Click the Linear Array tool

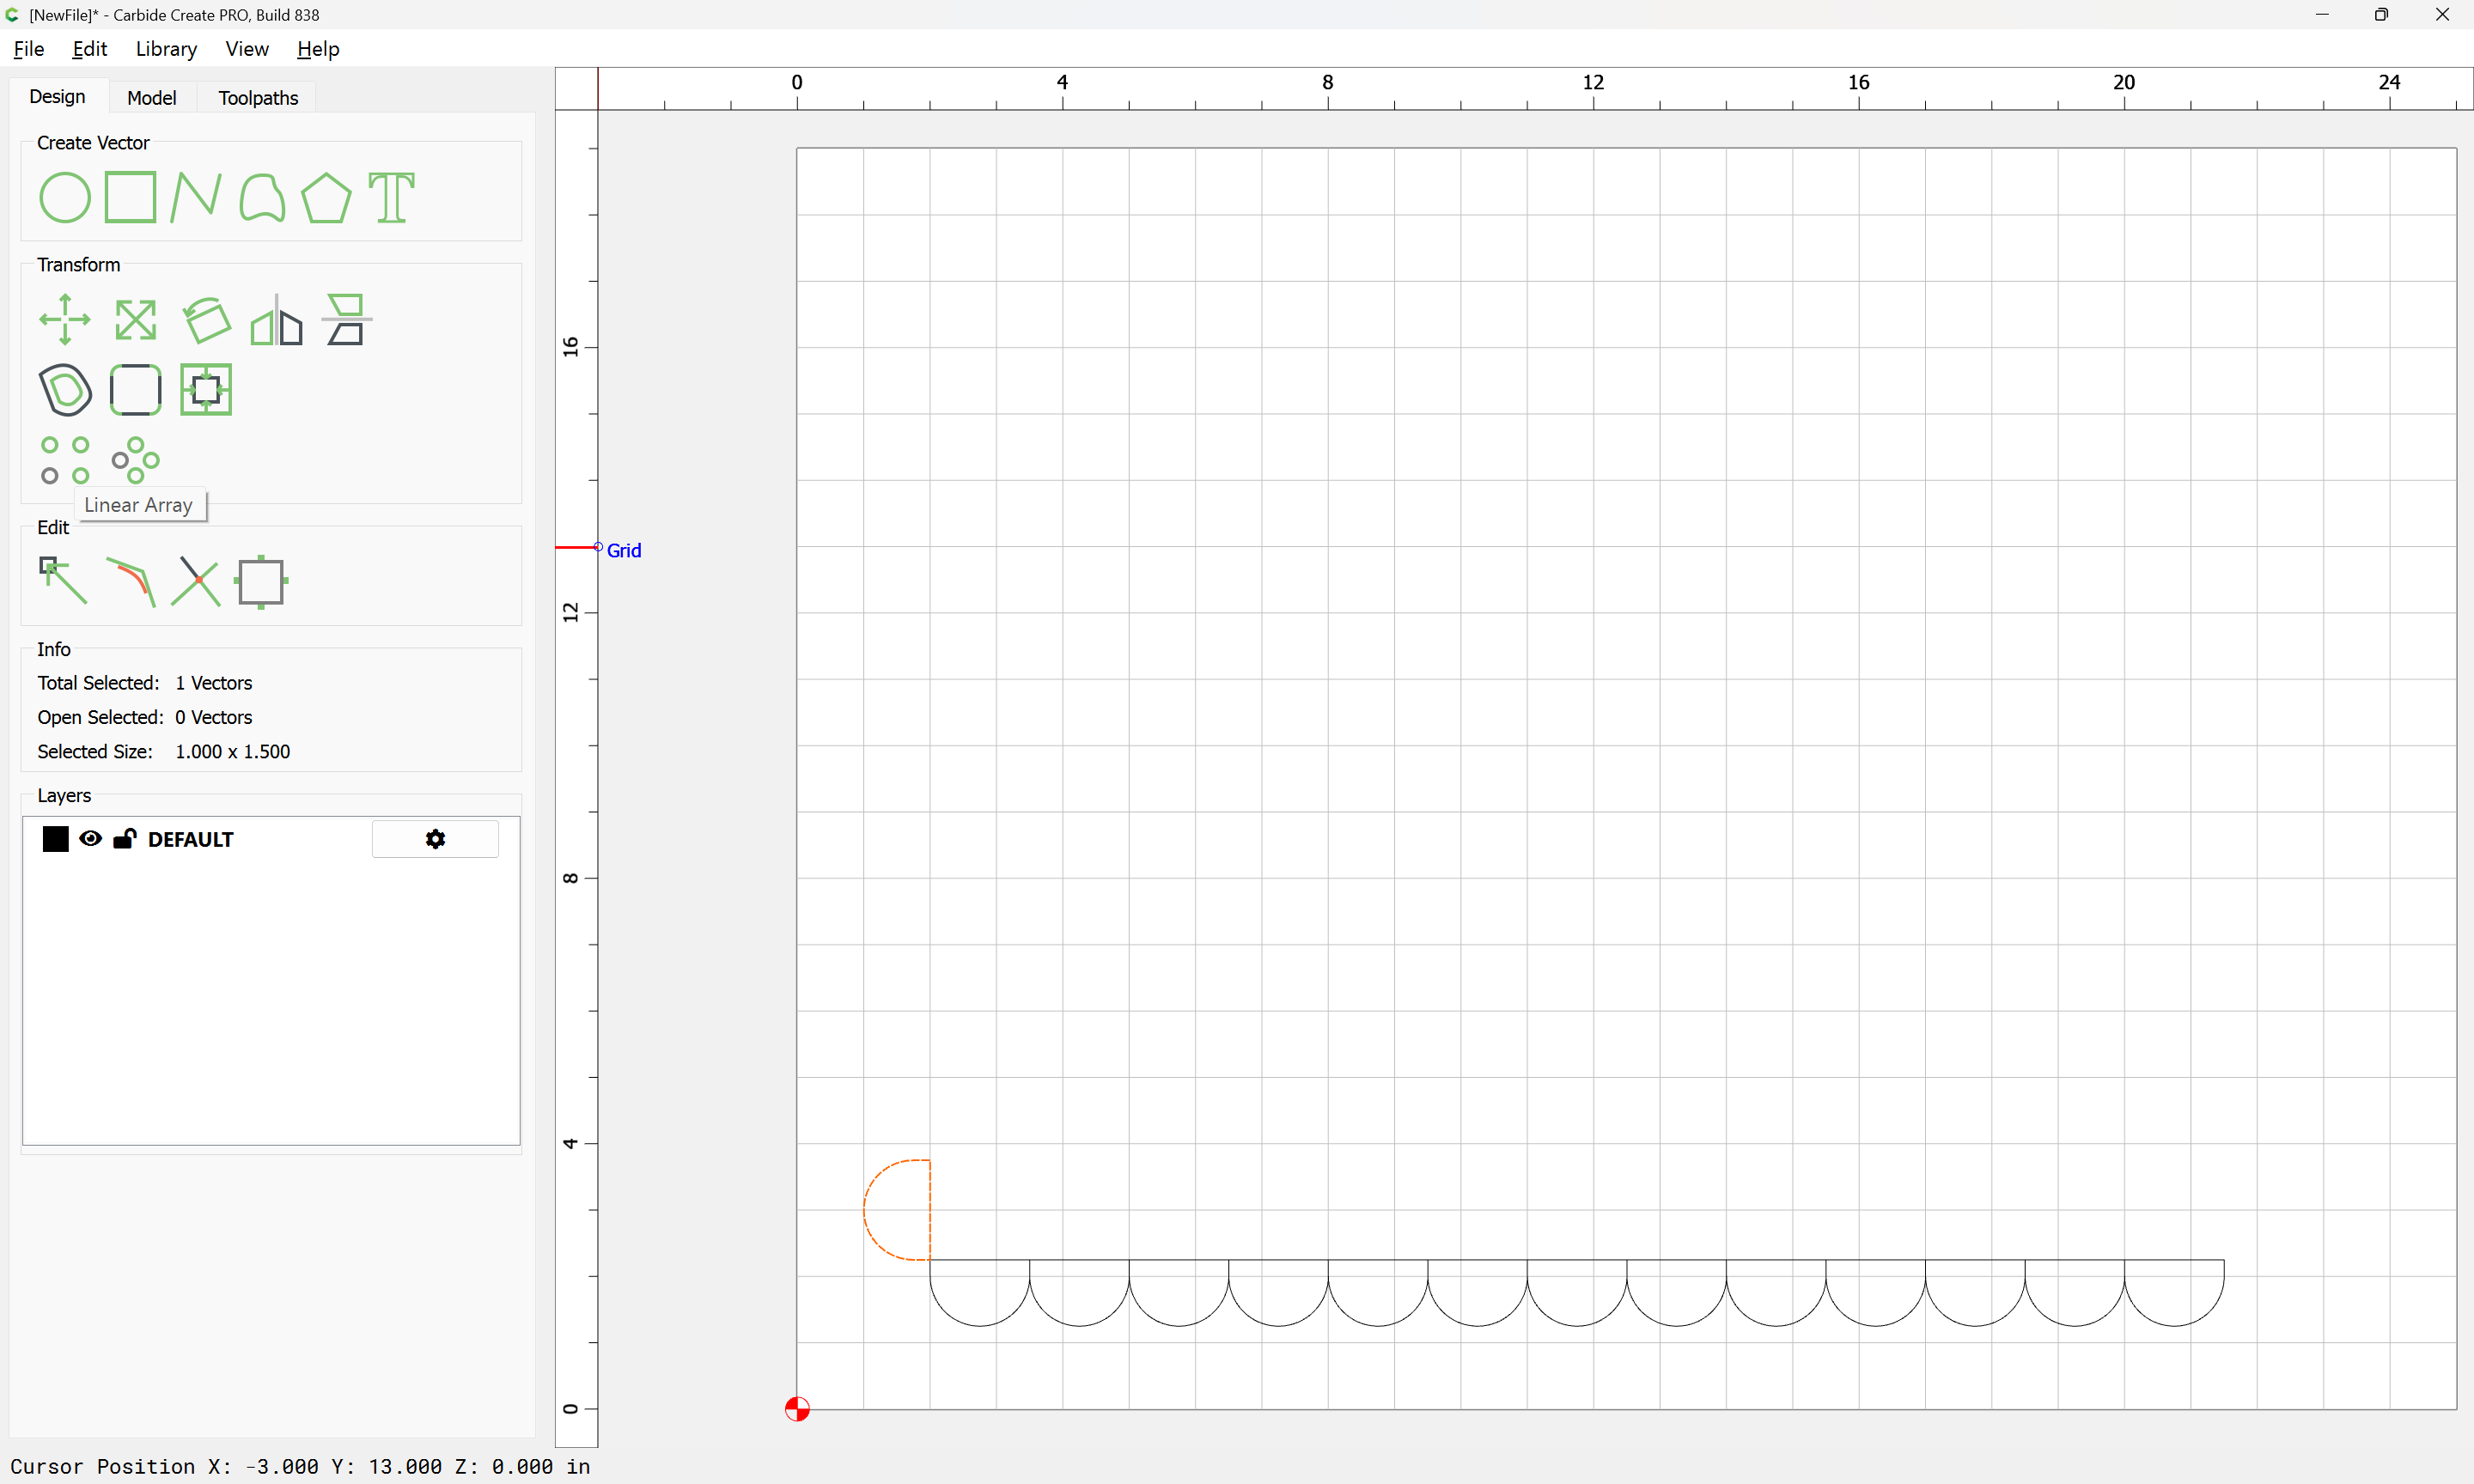pyautogui.click(x=64, y=460)
